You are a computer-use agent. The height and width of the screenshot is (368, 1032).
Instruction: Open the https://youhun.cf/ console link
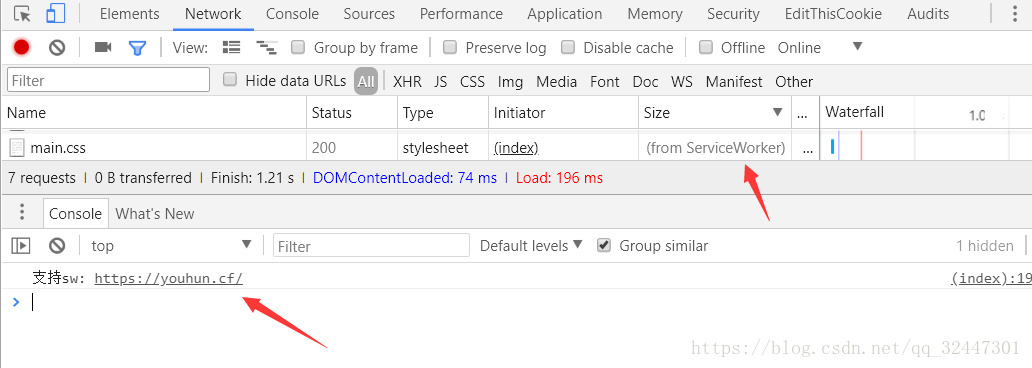tap(168, 278)
